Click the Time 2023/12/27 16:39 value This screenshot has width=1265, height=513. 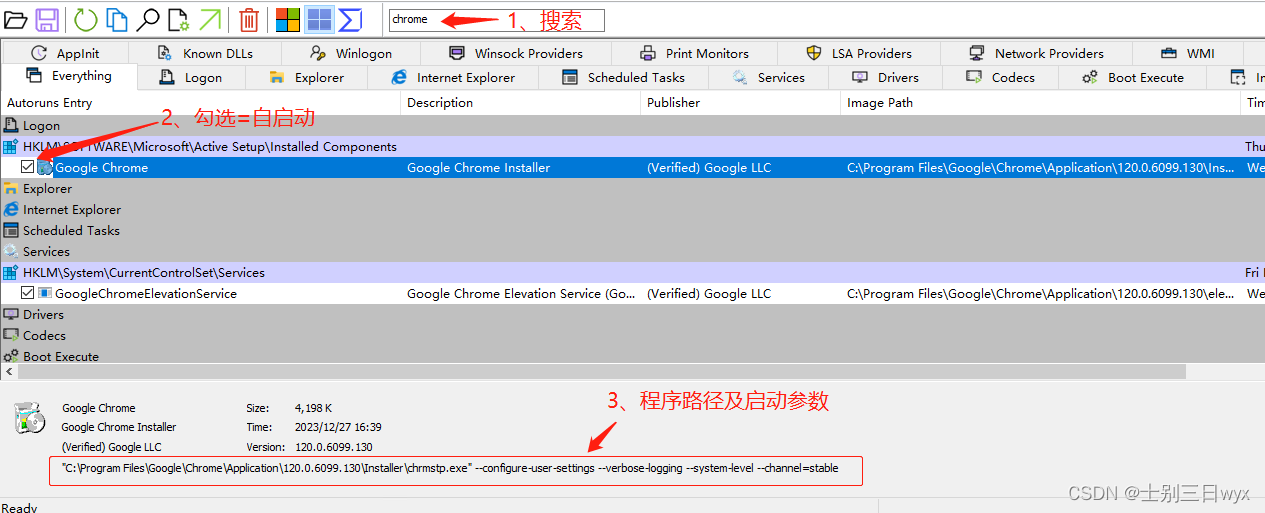click(337, 427)
